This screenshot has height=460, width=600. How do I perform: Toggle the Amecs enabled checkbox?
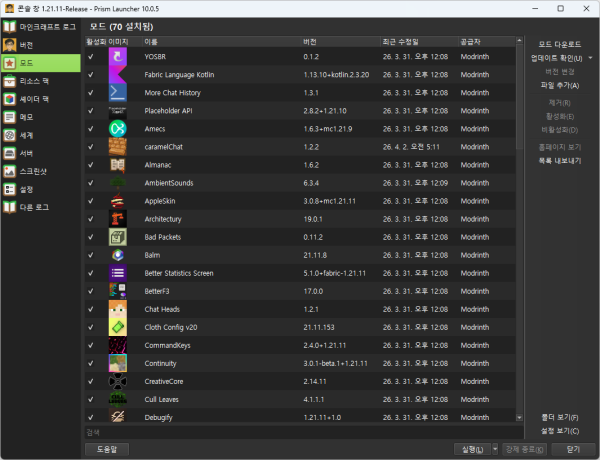[91, 129]
